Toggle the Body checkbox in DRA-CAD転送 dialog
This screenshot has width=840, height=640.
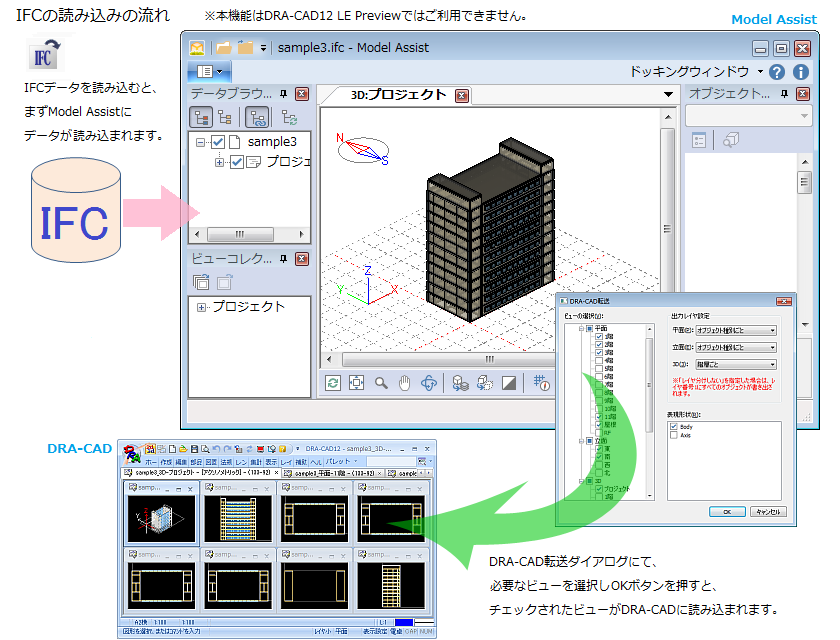tap(673, 427)
